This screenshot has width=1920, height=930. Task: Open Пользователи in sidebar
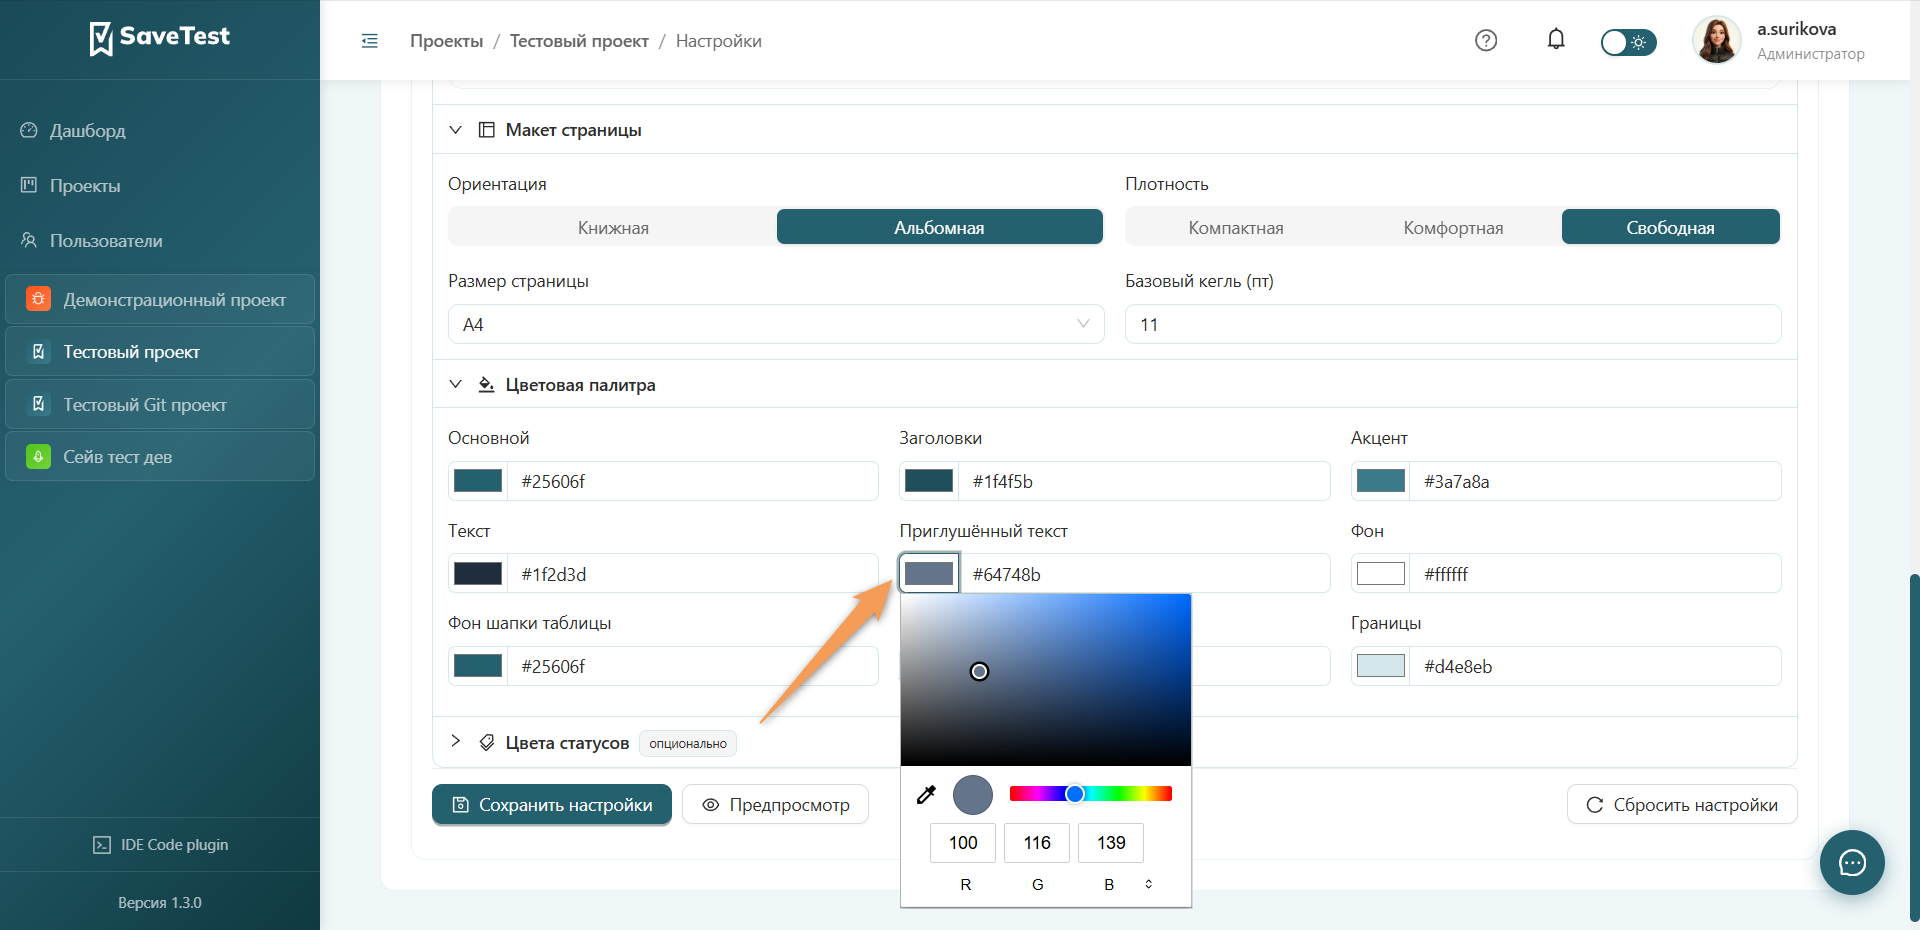click(x=105, y=240)
